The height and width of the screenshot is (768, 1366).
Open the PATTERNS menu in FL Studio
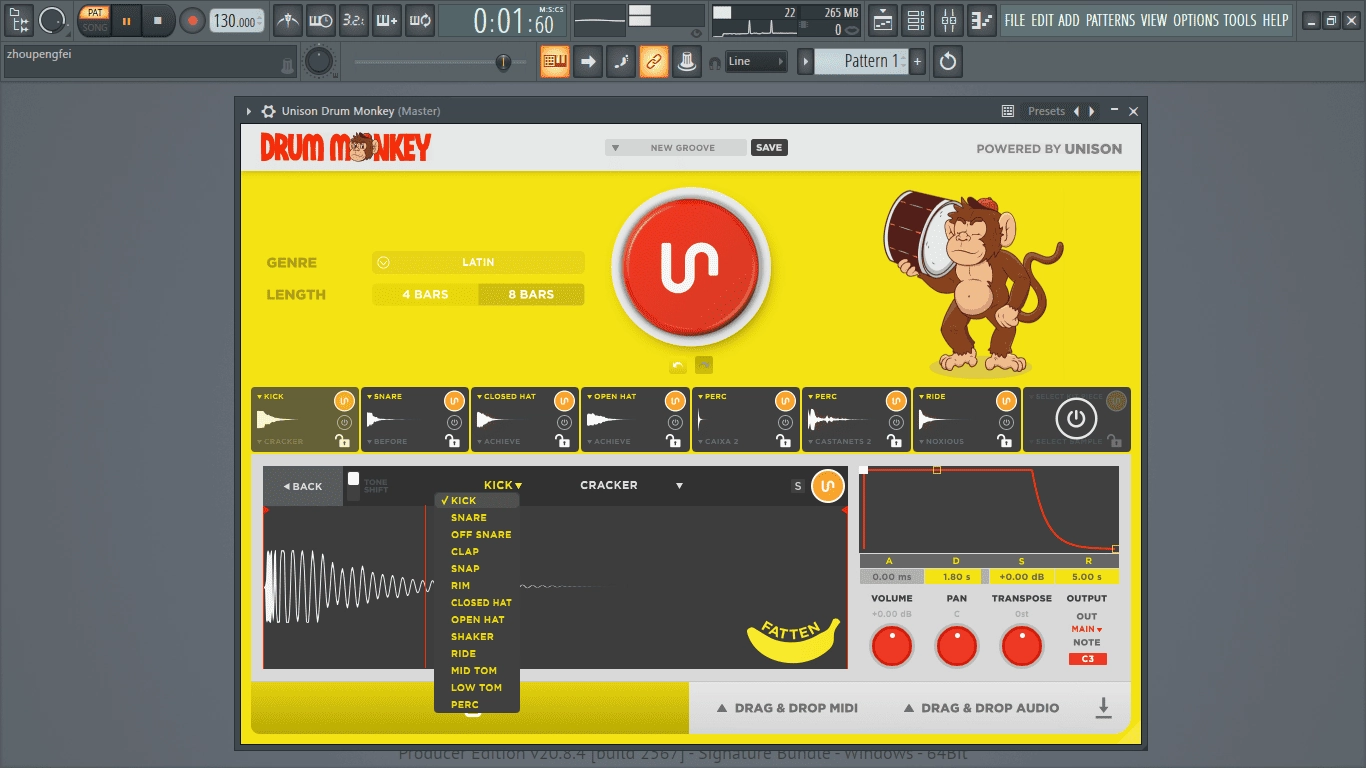coord(1110,20)
